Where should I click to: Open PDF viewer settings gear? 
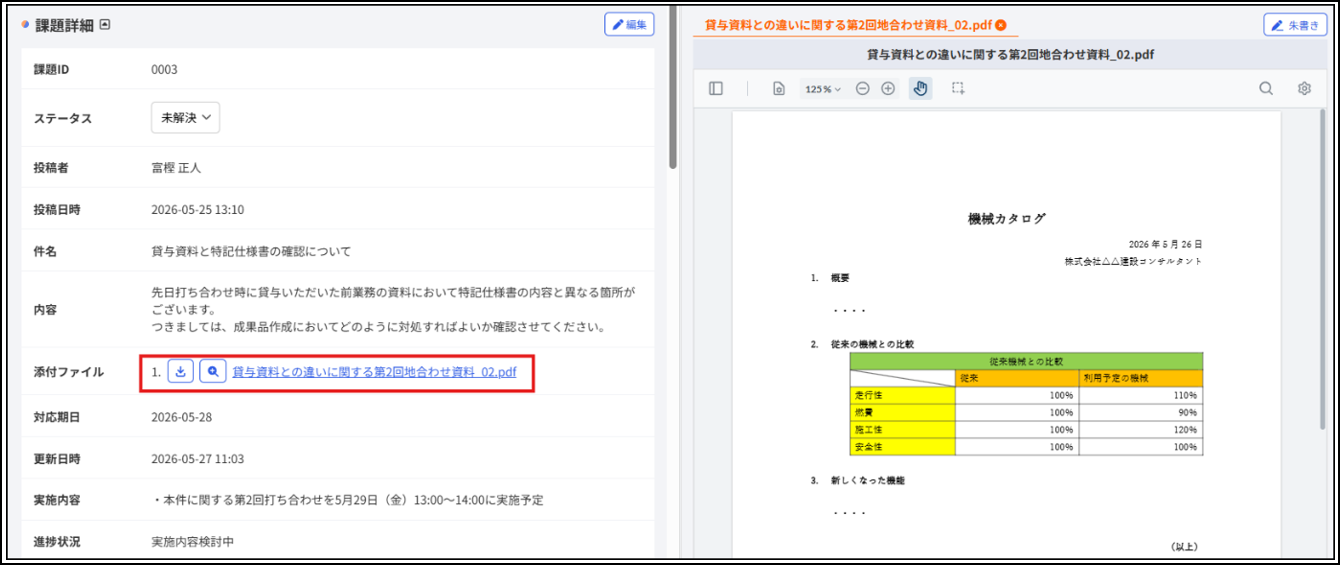click(1304, 88)
